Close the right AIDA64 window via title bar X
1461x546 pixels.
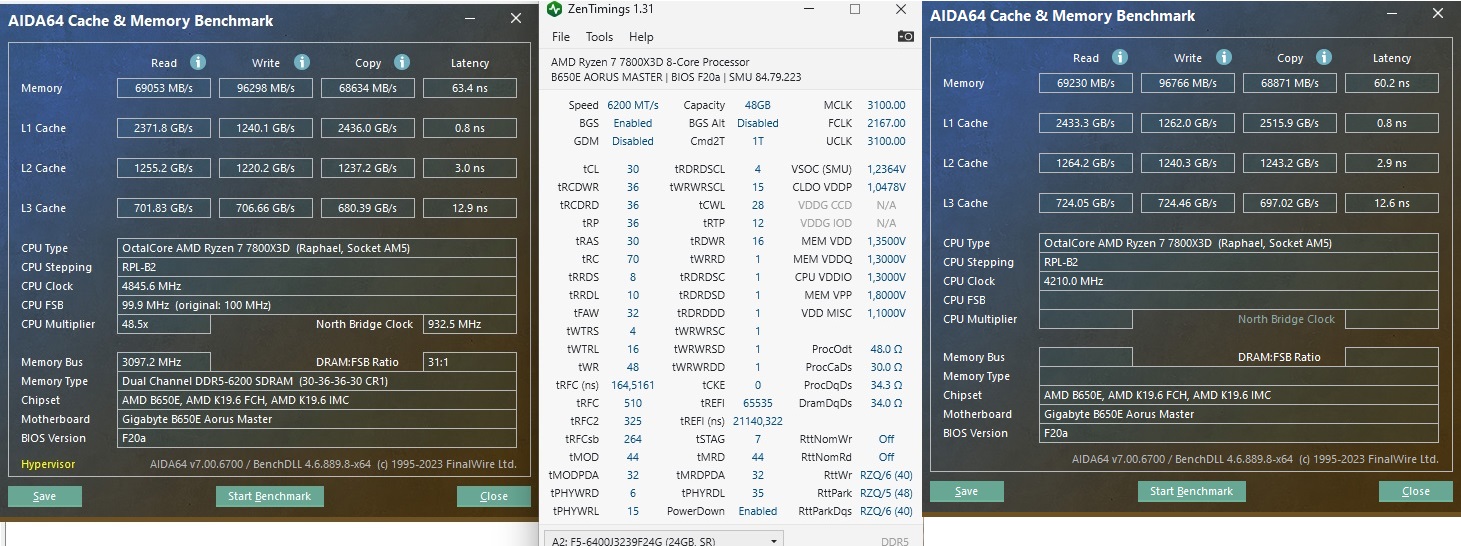click(x=1438, y=13)
